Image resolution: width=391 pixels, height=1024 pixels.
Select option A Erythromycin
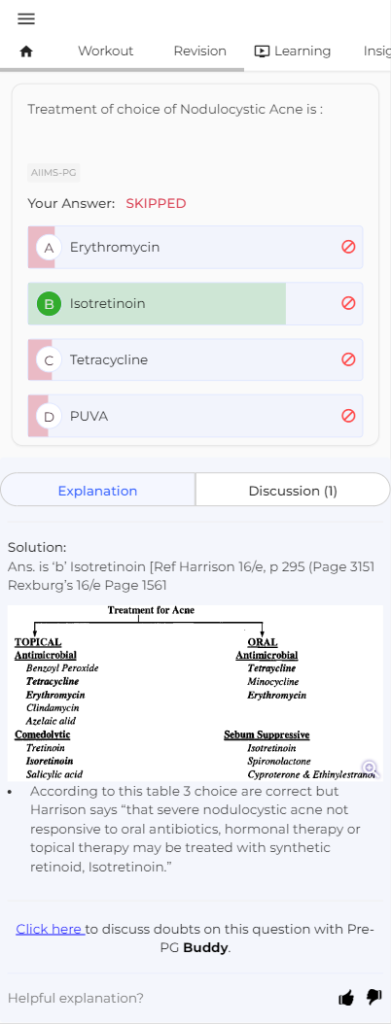(195, 248)
